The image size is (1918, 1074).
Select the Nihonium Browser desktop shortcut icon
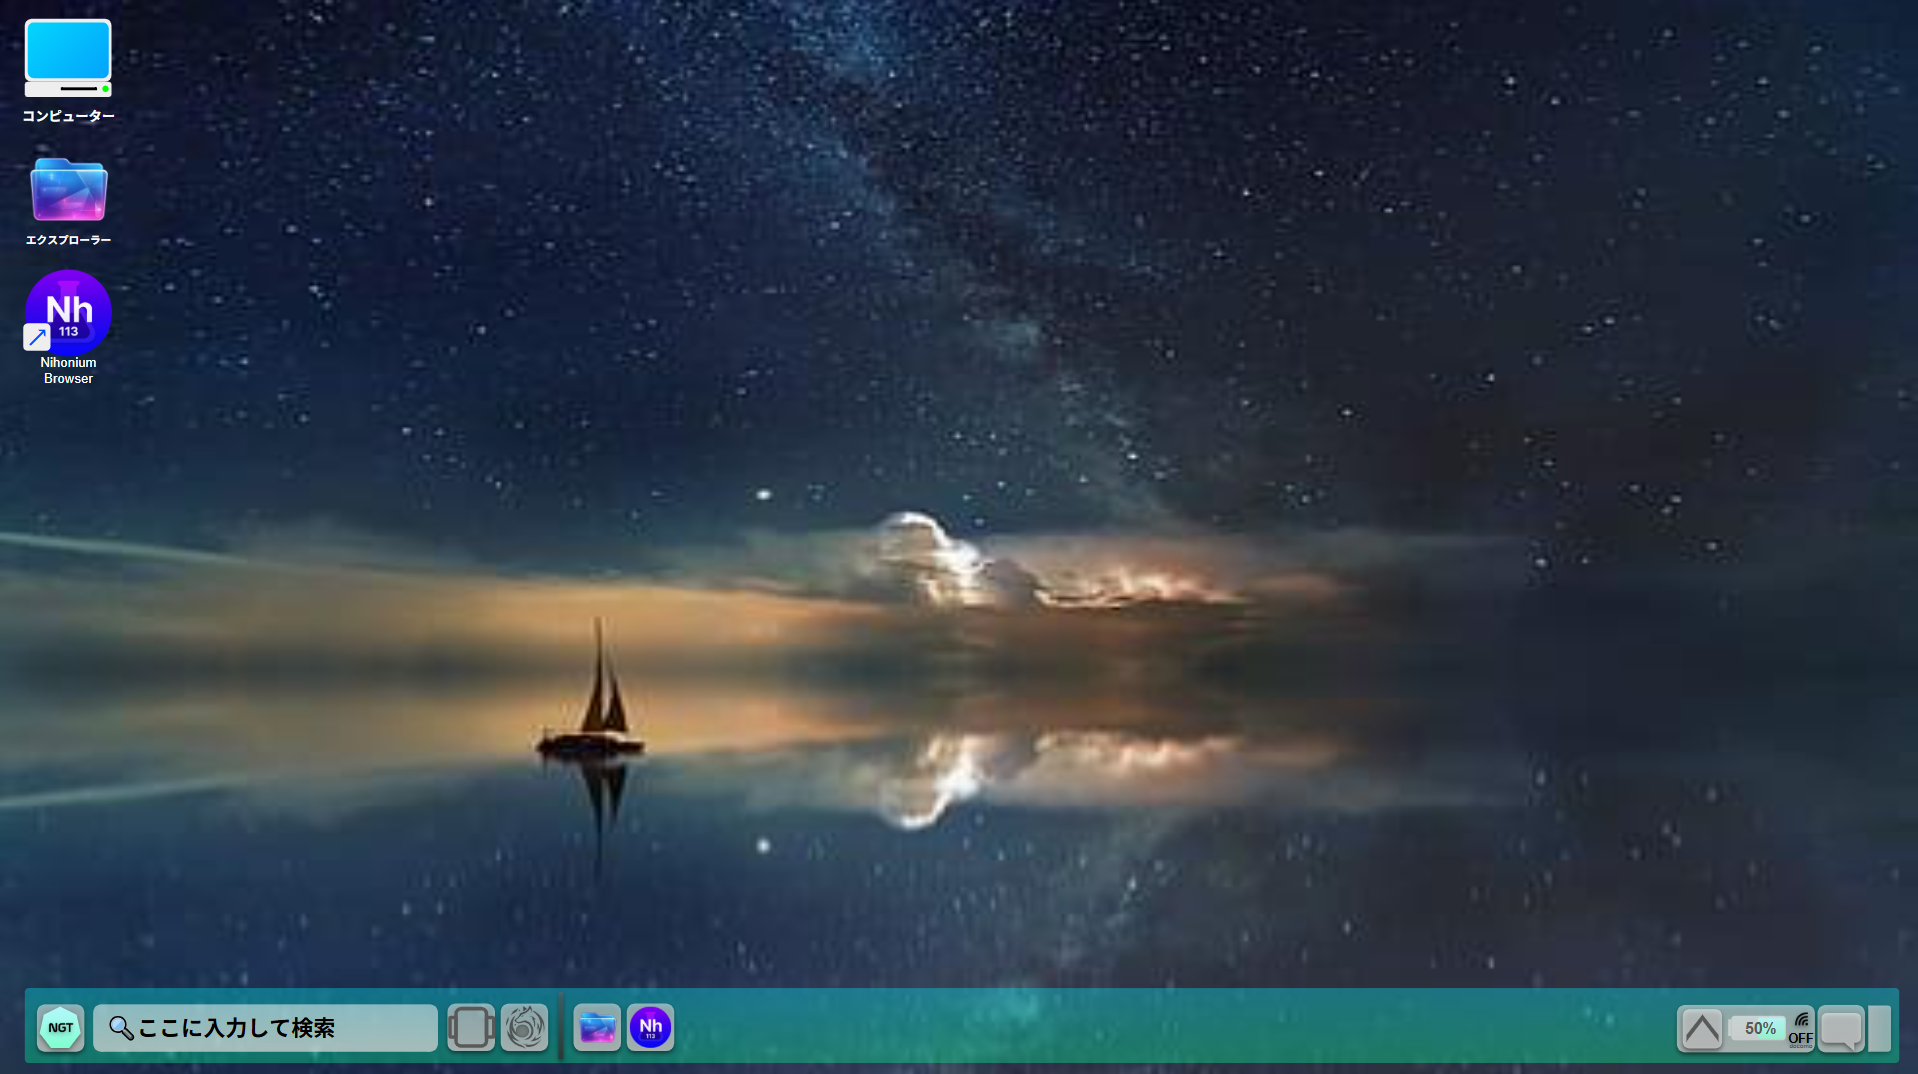coord(68,311)
